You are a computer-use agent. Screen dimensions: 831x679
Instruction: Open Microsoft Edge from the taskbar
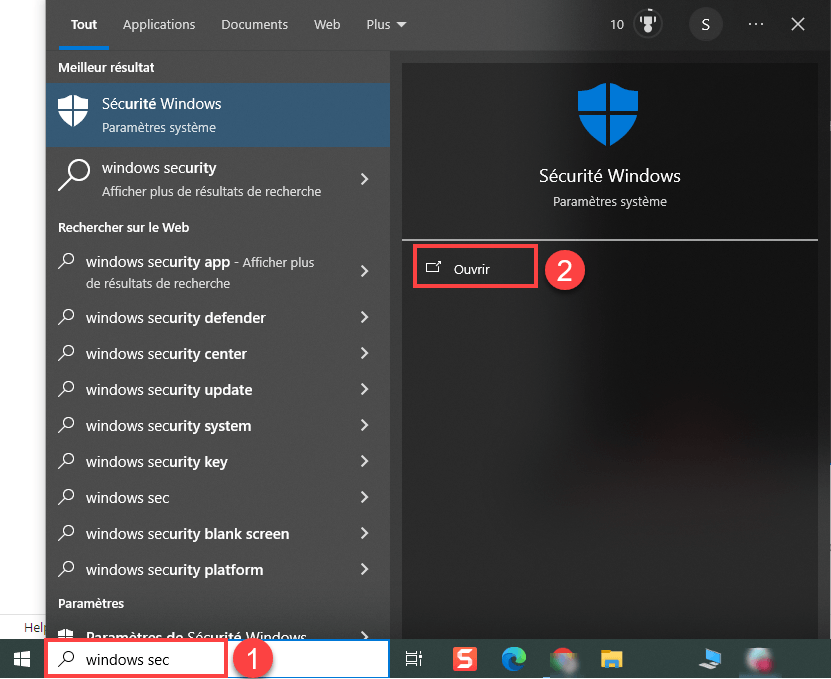pyautogui.click(x=514, y=659)
